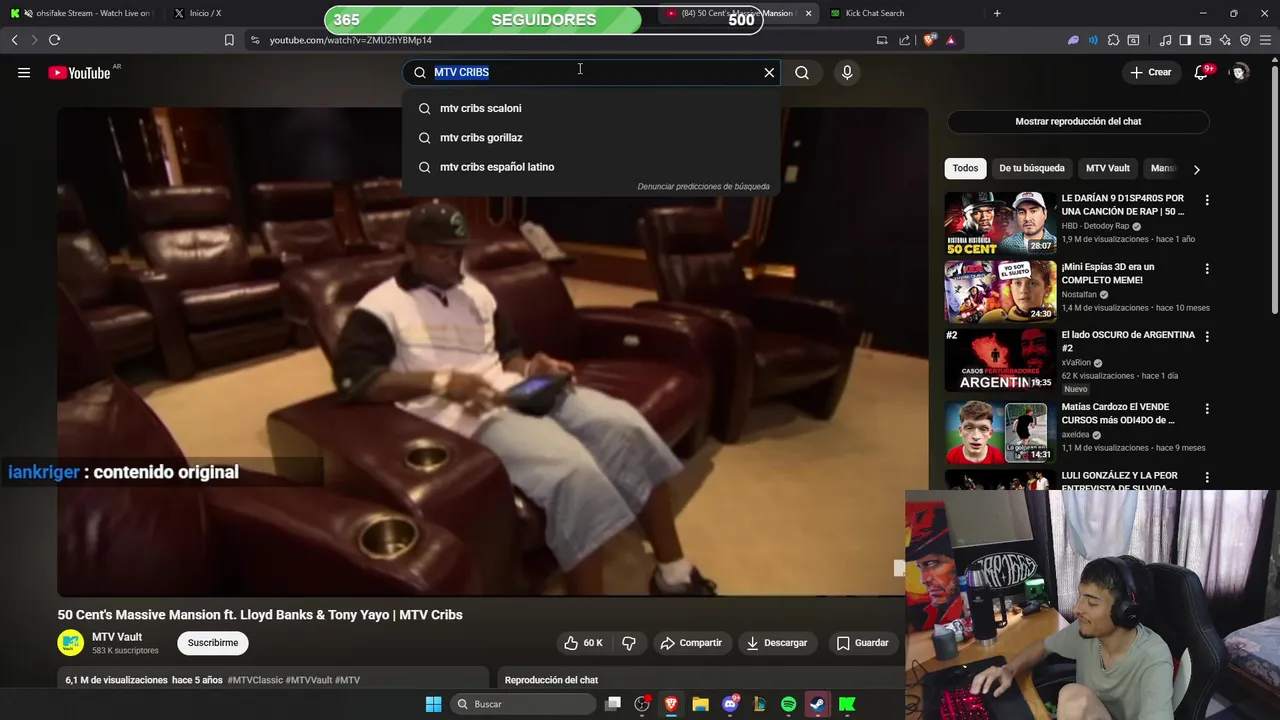Open options menu for 'El lado OSCURO' video

[x=1207, y=337]
